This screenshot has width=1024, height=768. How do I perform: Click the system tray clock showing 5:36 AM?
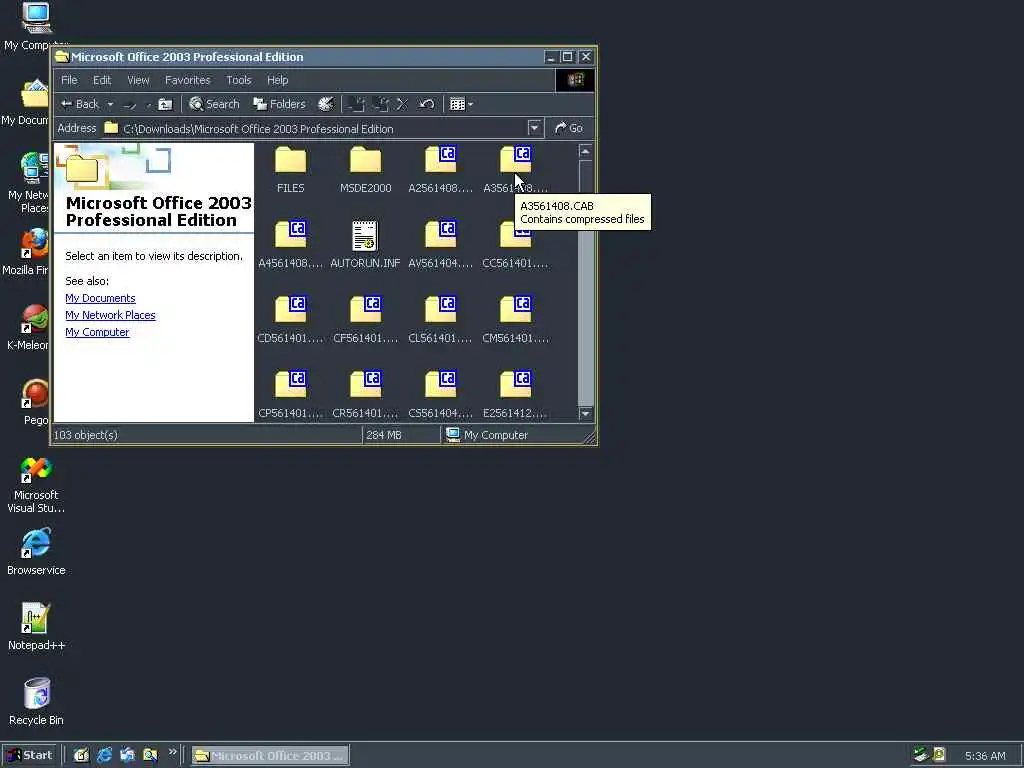(985, 756)
